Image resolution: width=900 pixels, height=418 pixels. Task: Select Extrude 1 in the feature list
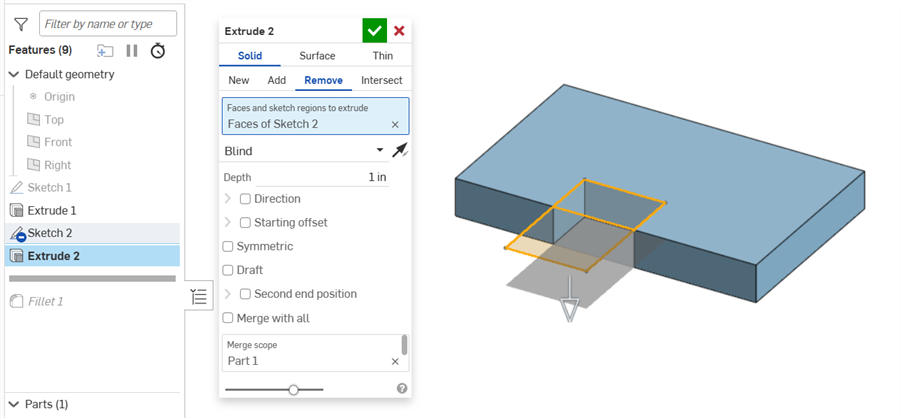click(52, 210)
